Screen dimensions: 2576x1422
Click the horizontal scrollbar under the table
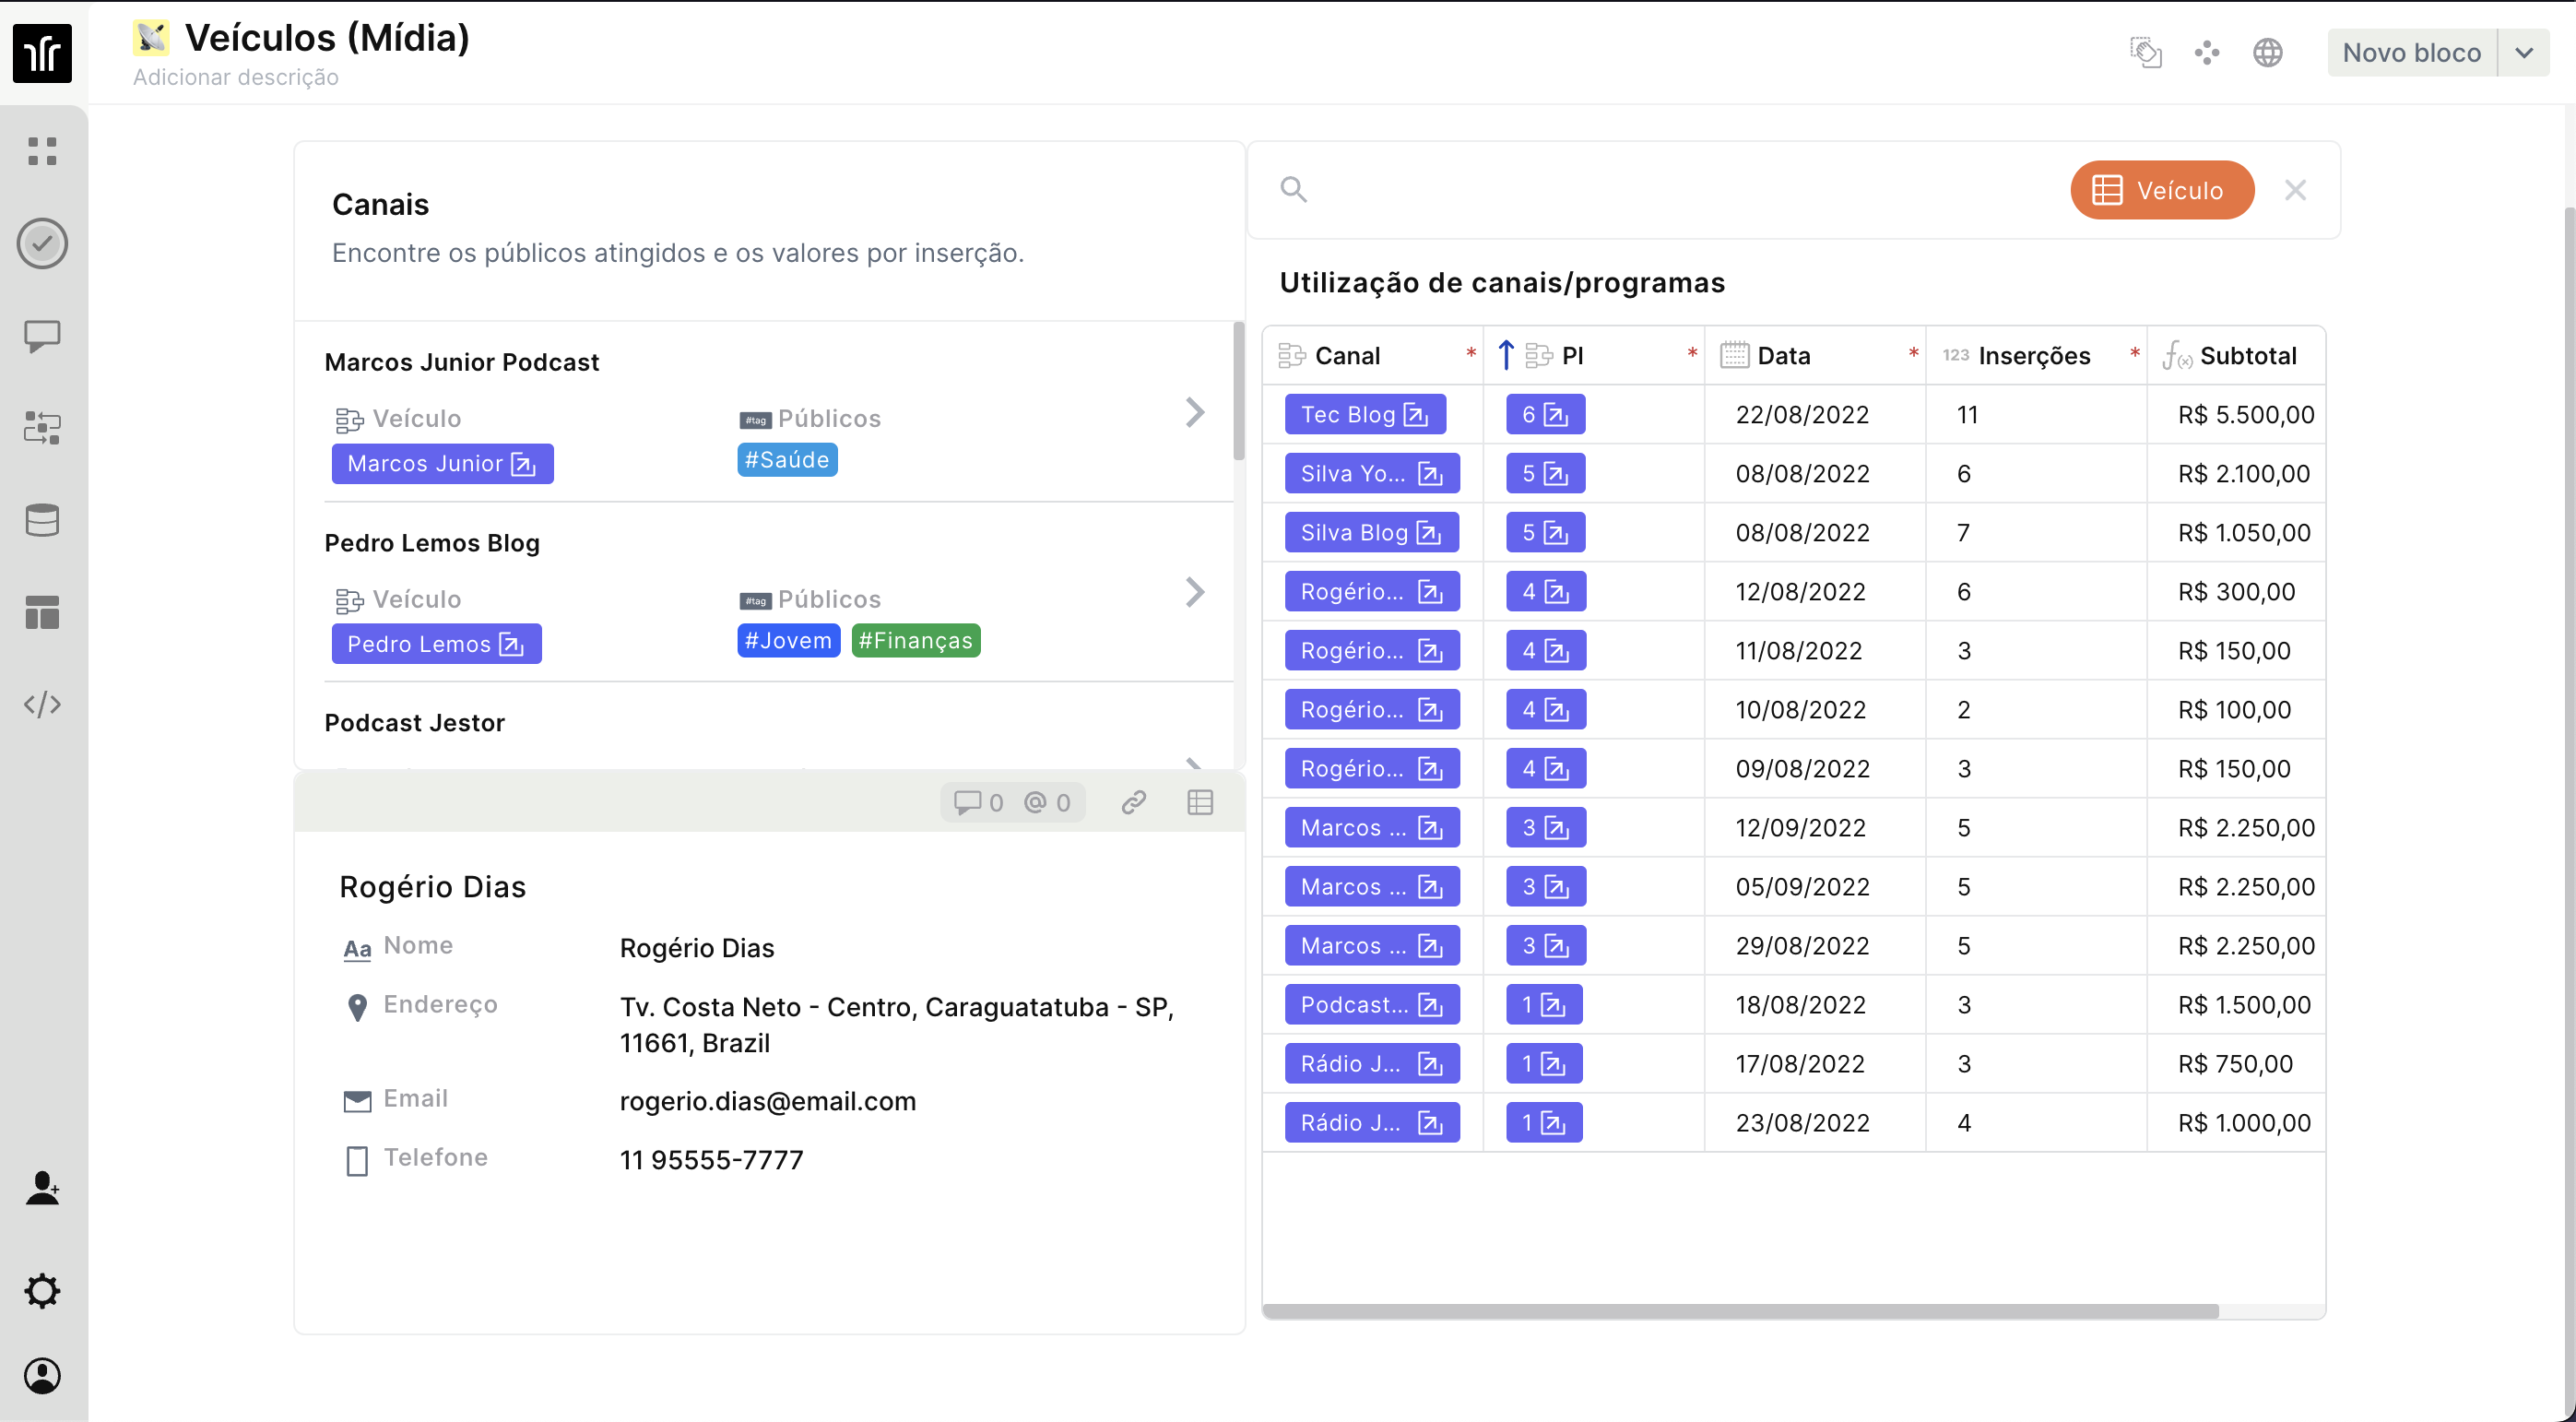point(1740,1311)
